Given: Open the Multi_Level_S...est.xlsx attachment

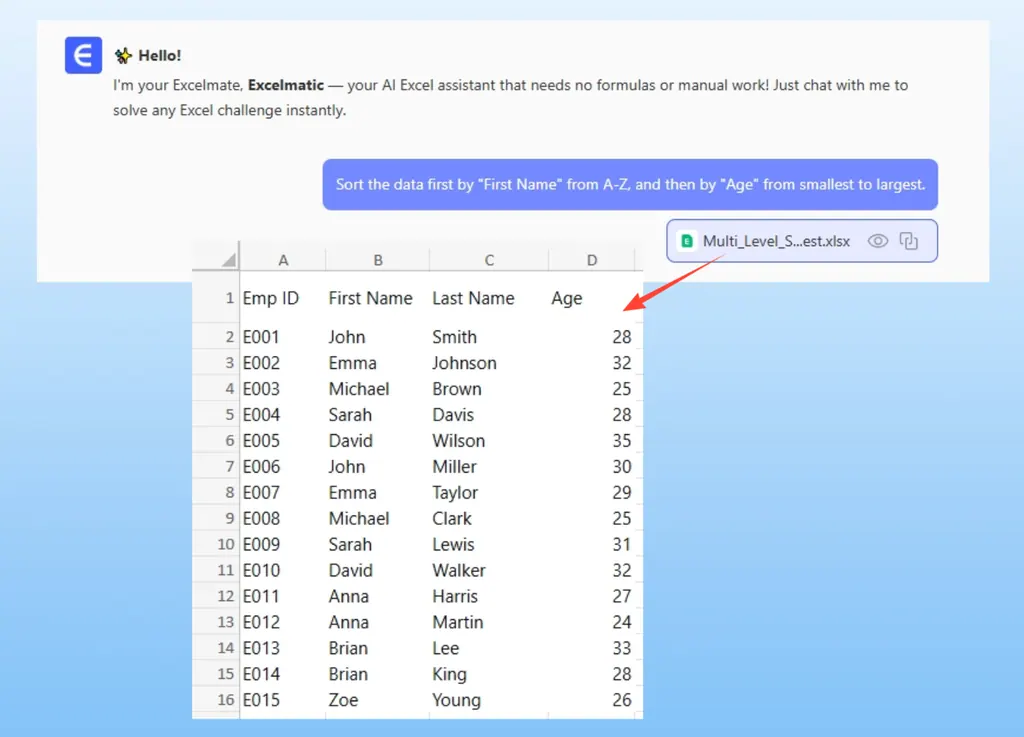Looking at the screenshot, I should coord(776,241).
